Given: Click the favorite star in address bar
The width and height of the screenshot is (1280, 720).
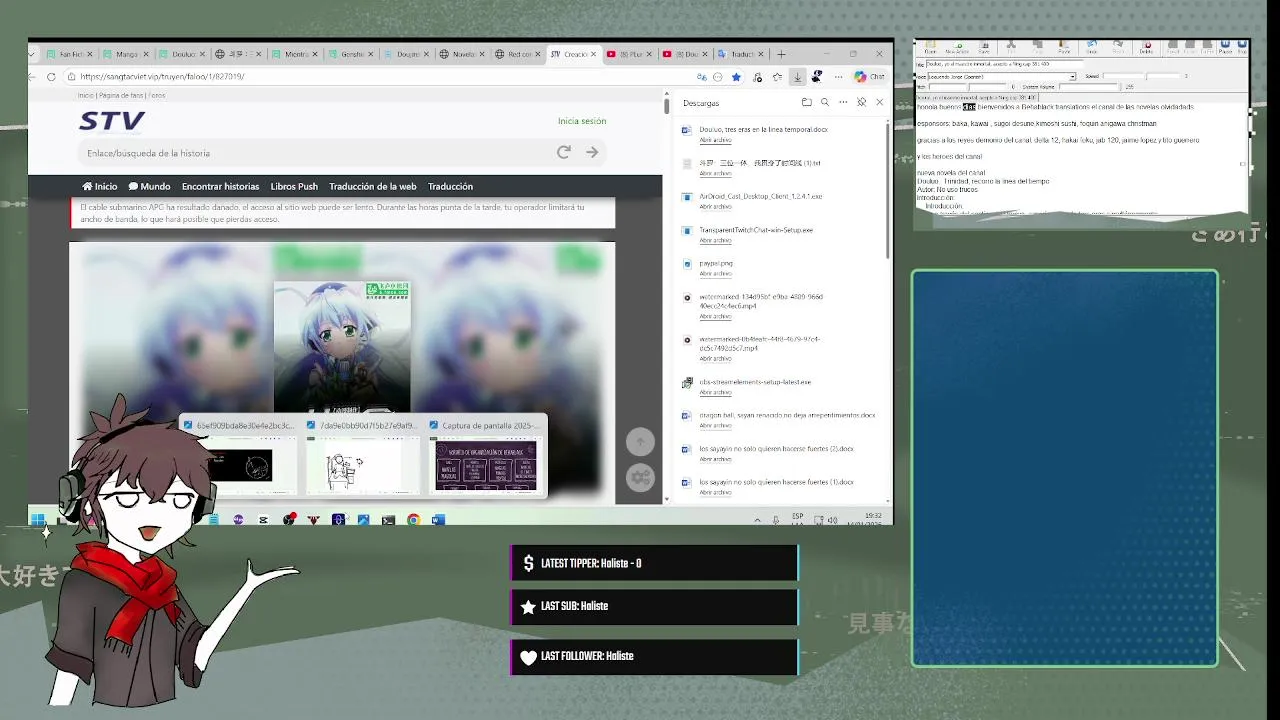Looking at the screenshot, I should pos(736,77).
